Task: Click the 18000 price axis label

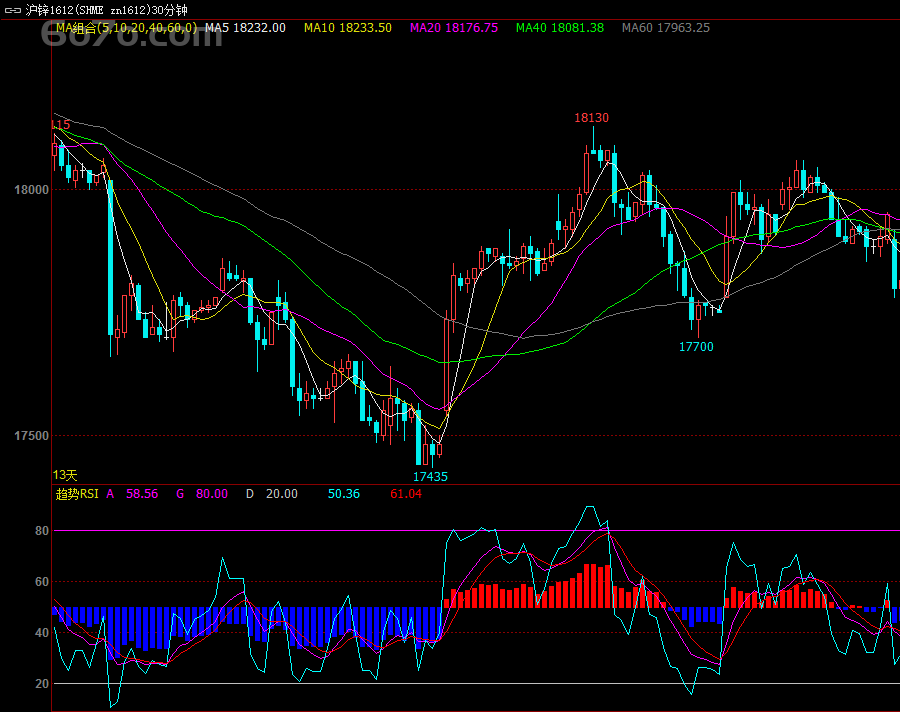Action: 30,190
